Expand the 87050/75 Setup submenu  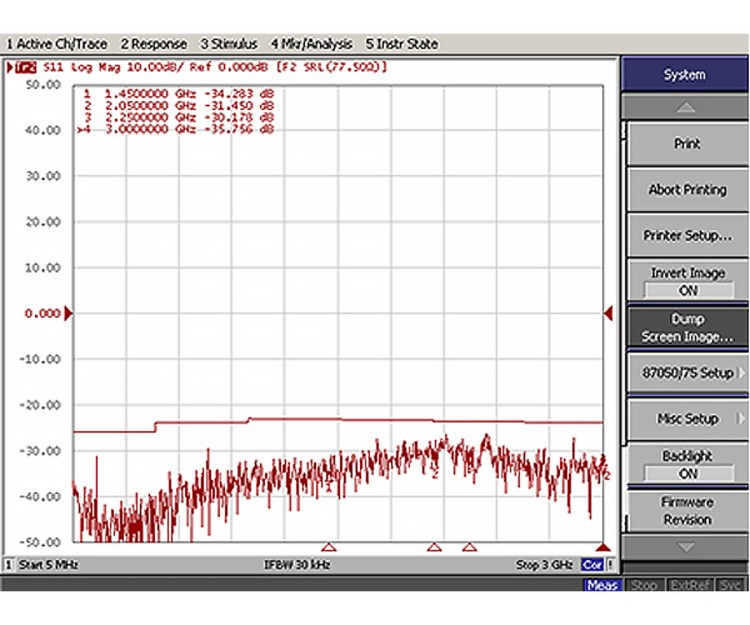686,373
